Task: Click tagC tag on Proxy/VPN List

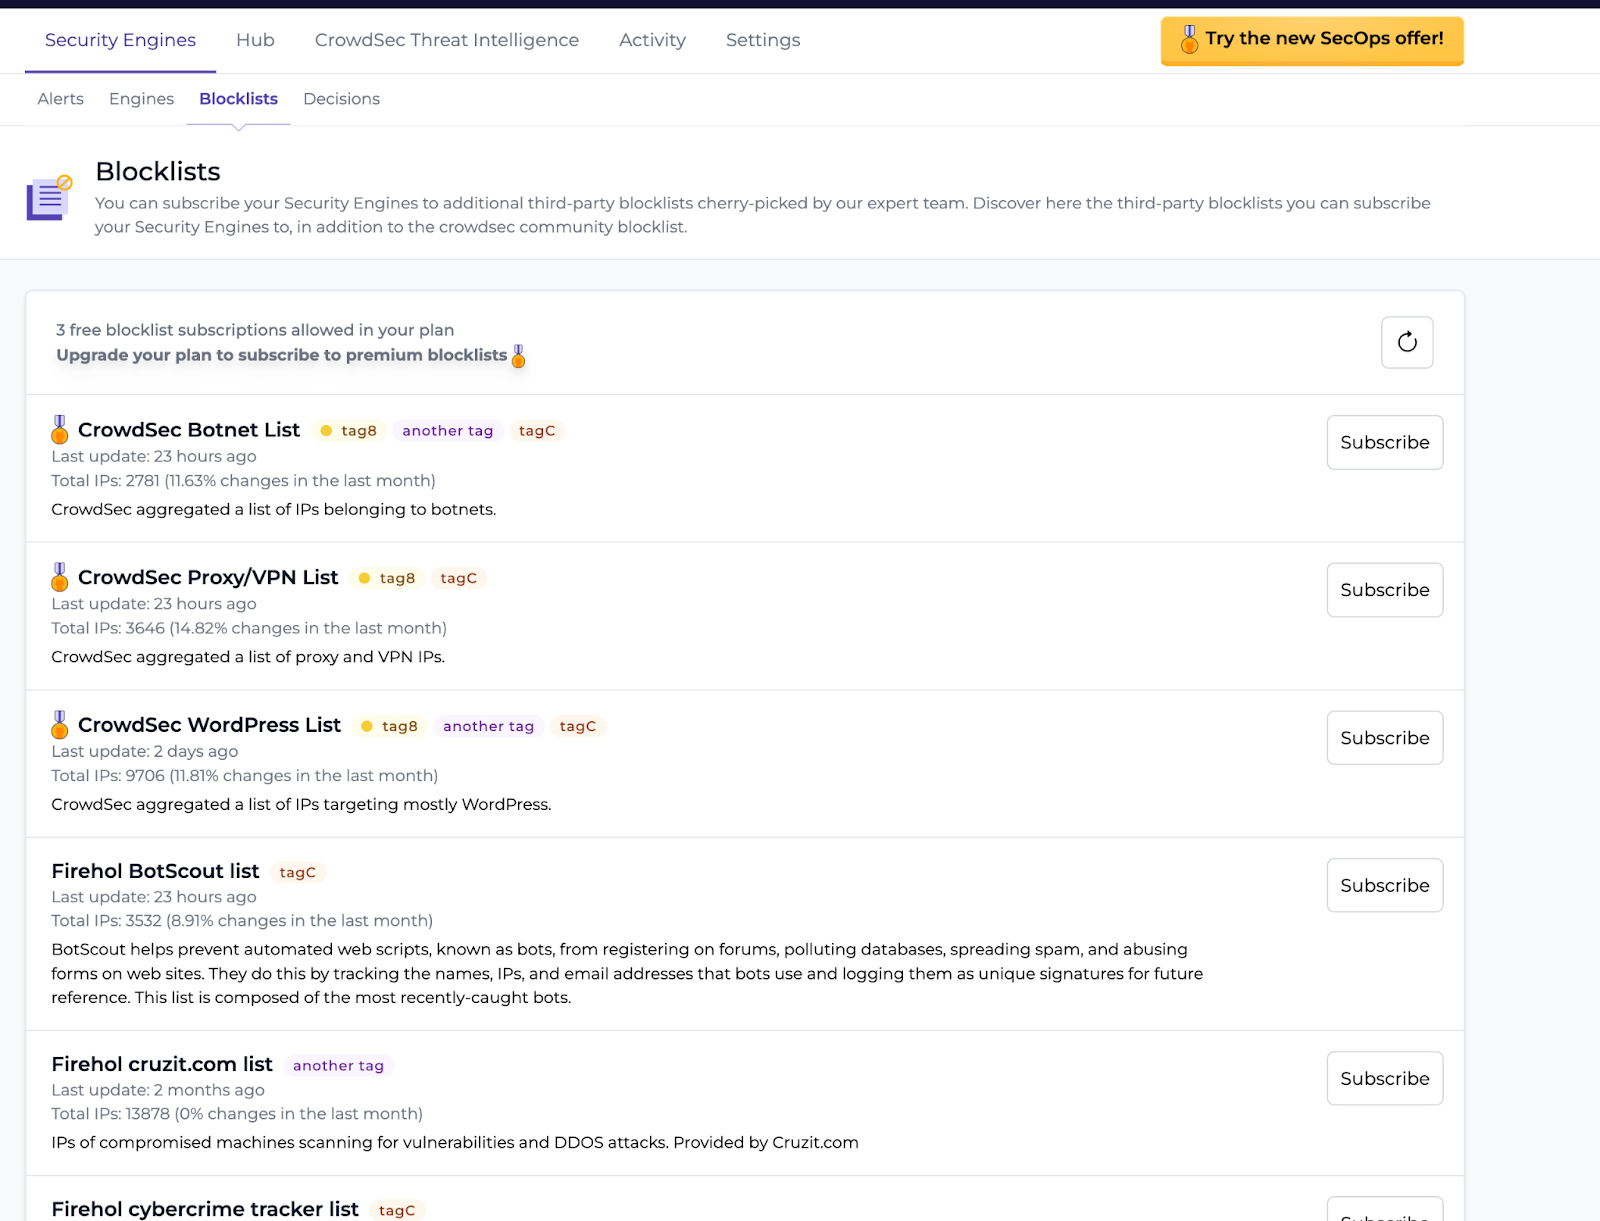Action: coord(459,578)
